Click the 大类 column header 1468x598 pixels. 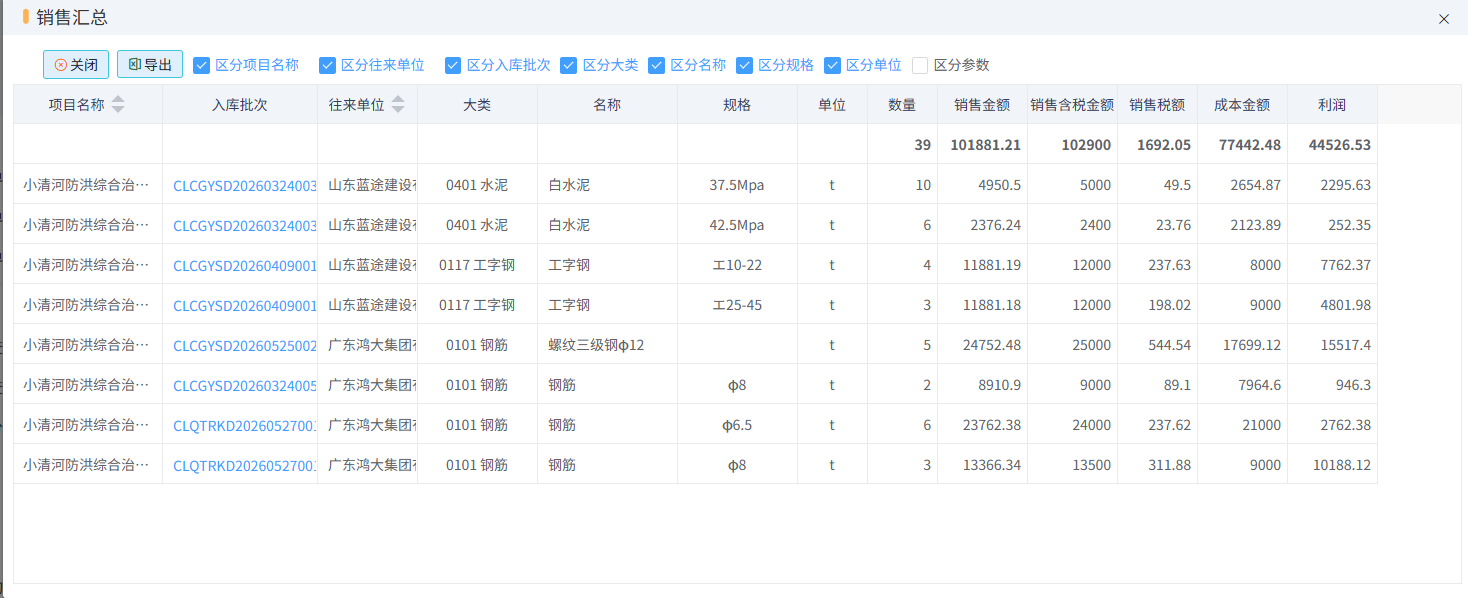pyautogui.click(x=477, y=105)
